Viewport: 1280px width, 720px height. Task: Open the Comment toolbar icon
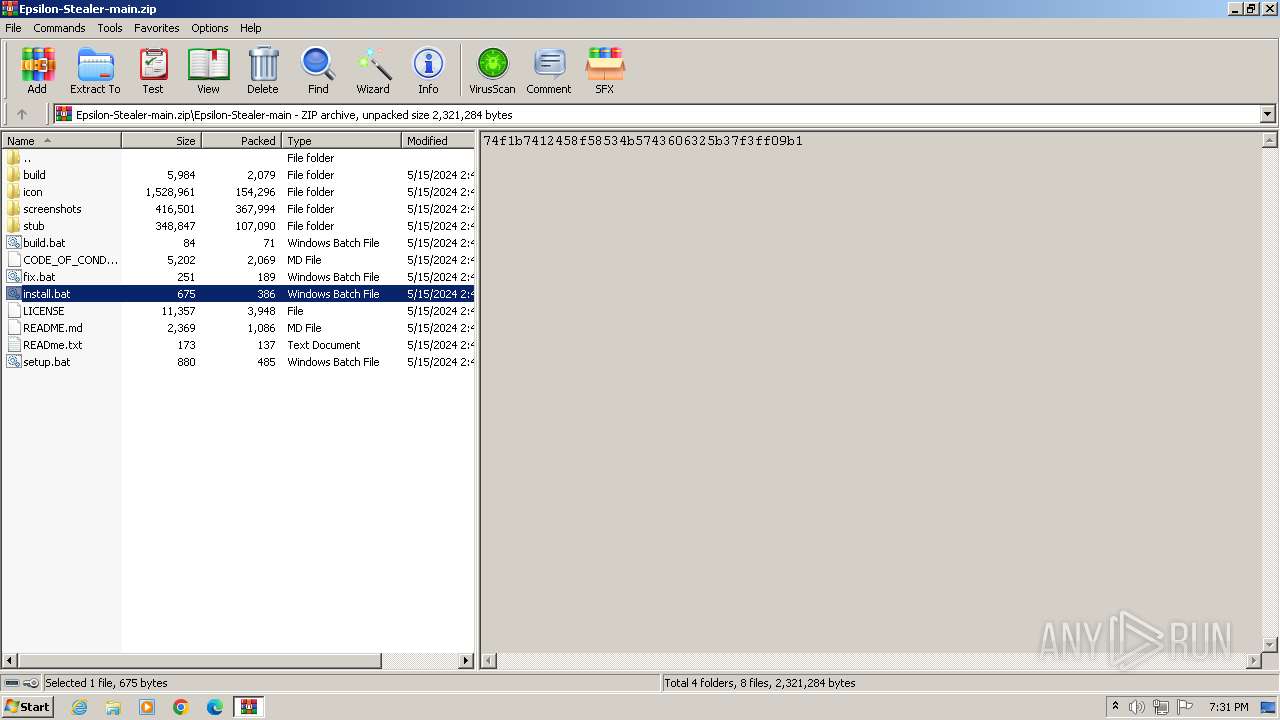point(549,70)
